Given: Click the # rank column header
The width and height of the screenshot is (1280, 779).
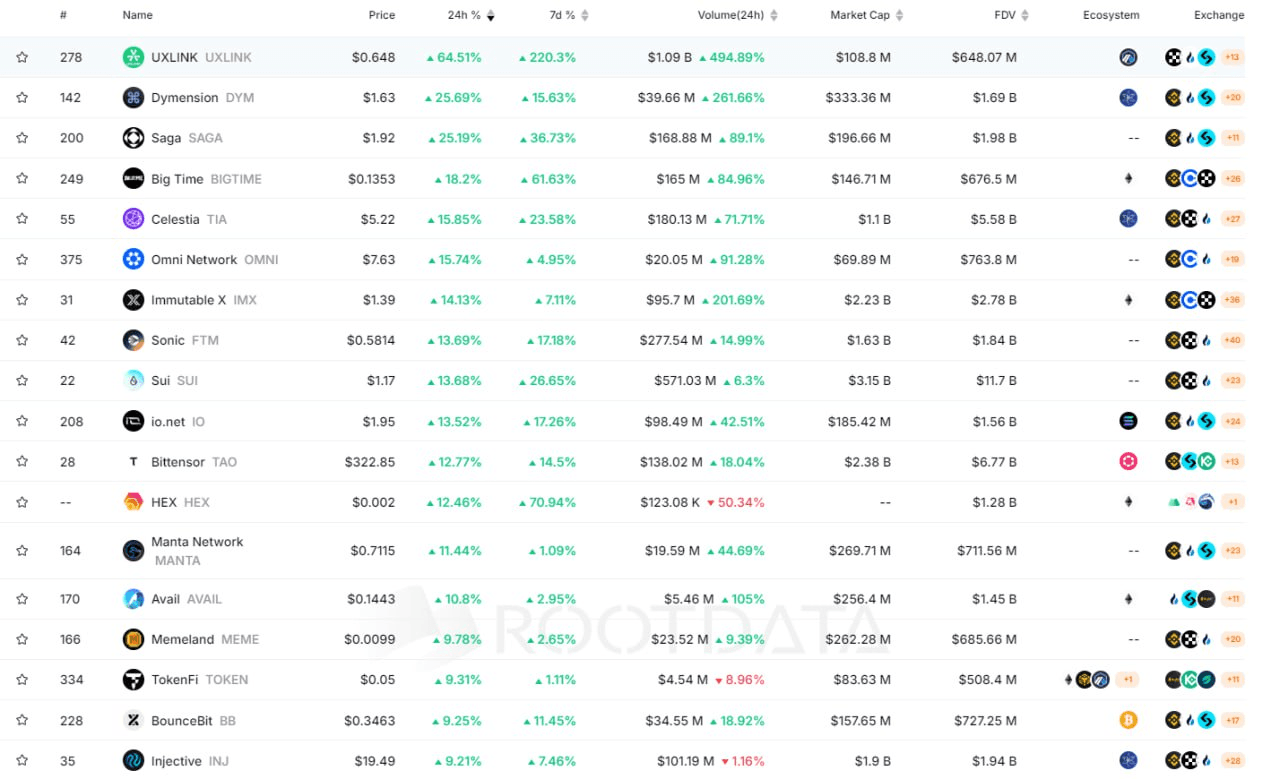Looking at the screenshot, I should click(x=64, y=15).
